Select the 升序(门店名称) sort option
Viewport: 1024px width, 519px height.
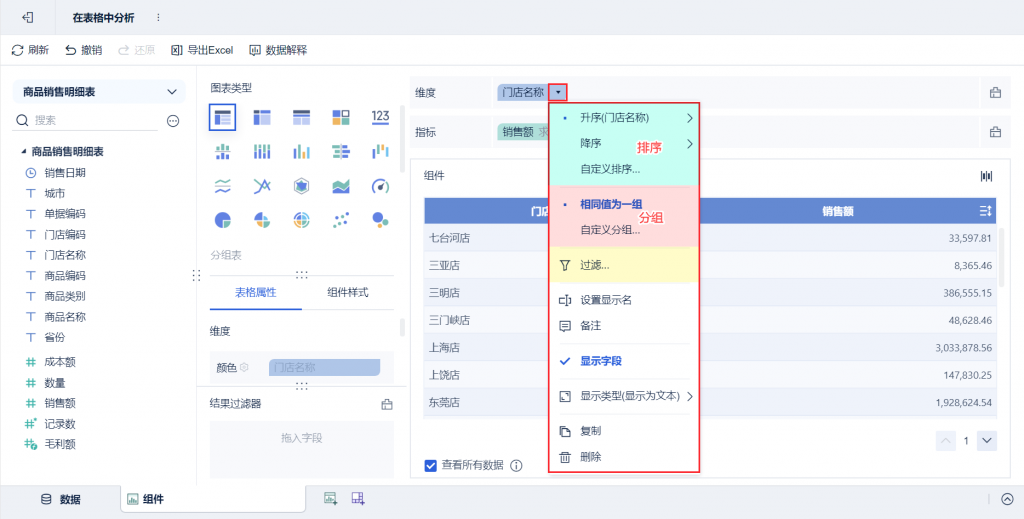click(x=624, y=118)
